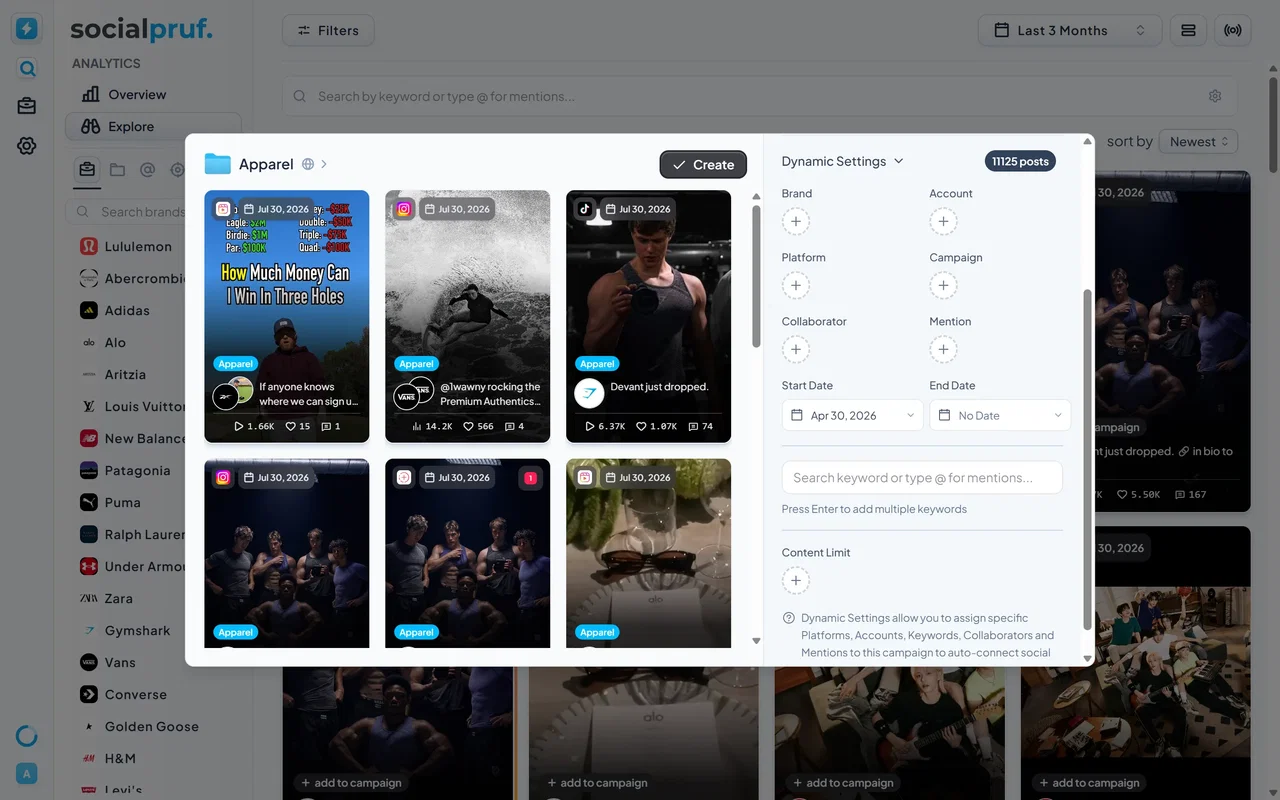
Task: Open the Filters button
Action: coord(328,30)
